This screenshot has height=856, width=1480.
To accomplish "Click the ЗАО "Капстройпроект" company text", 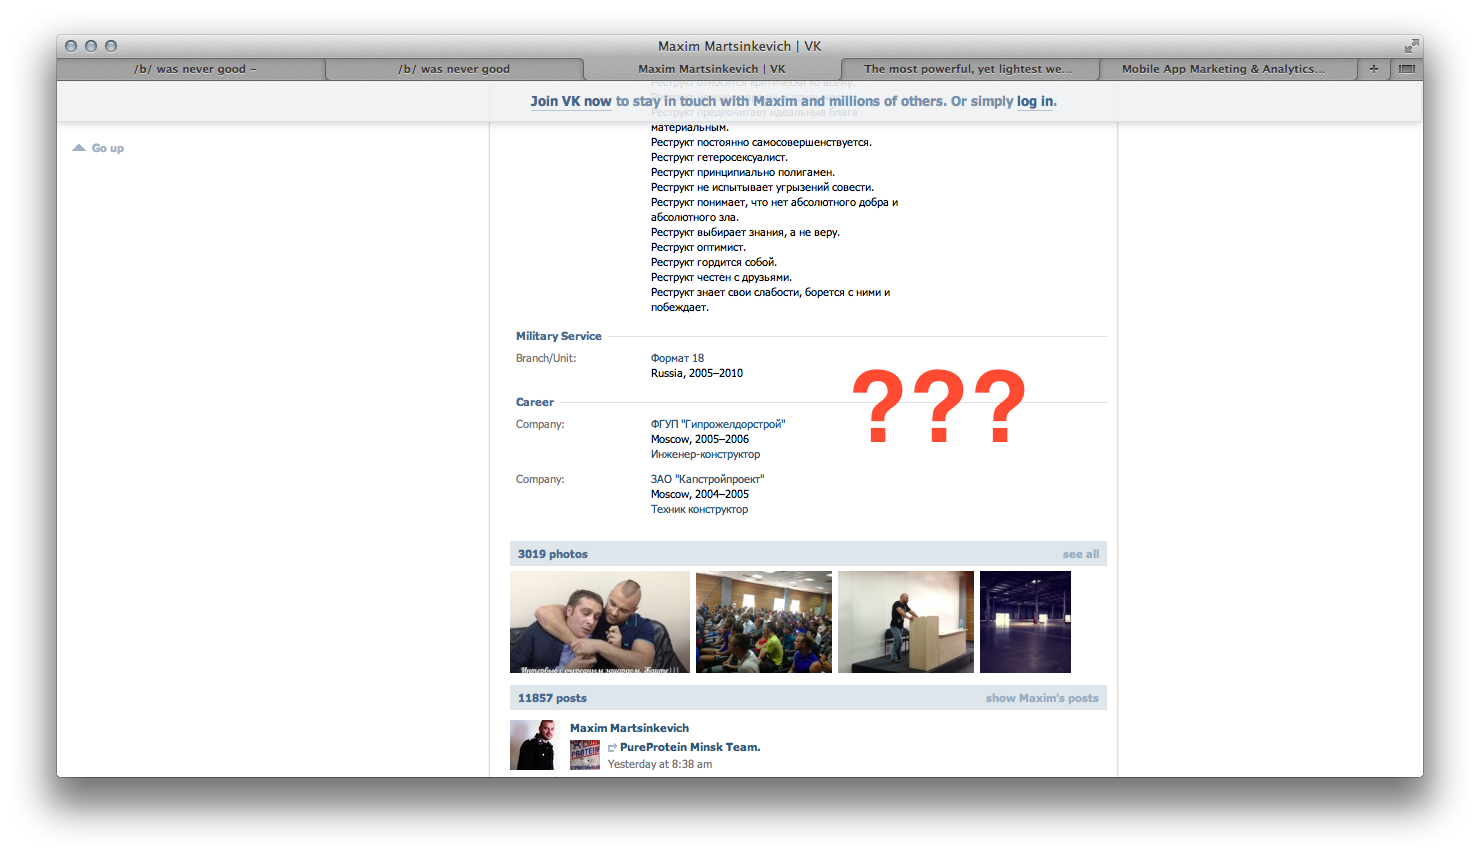I will tap(708, 479).
